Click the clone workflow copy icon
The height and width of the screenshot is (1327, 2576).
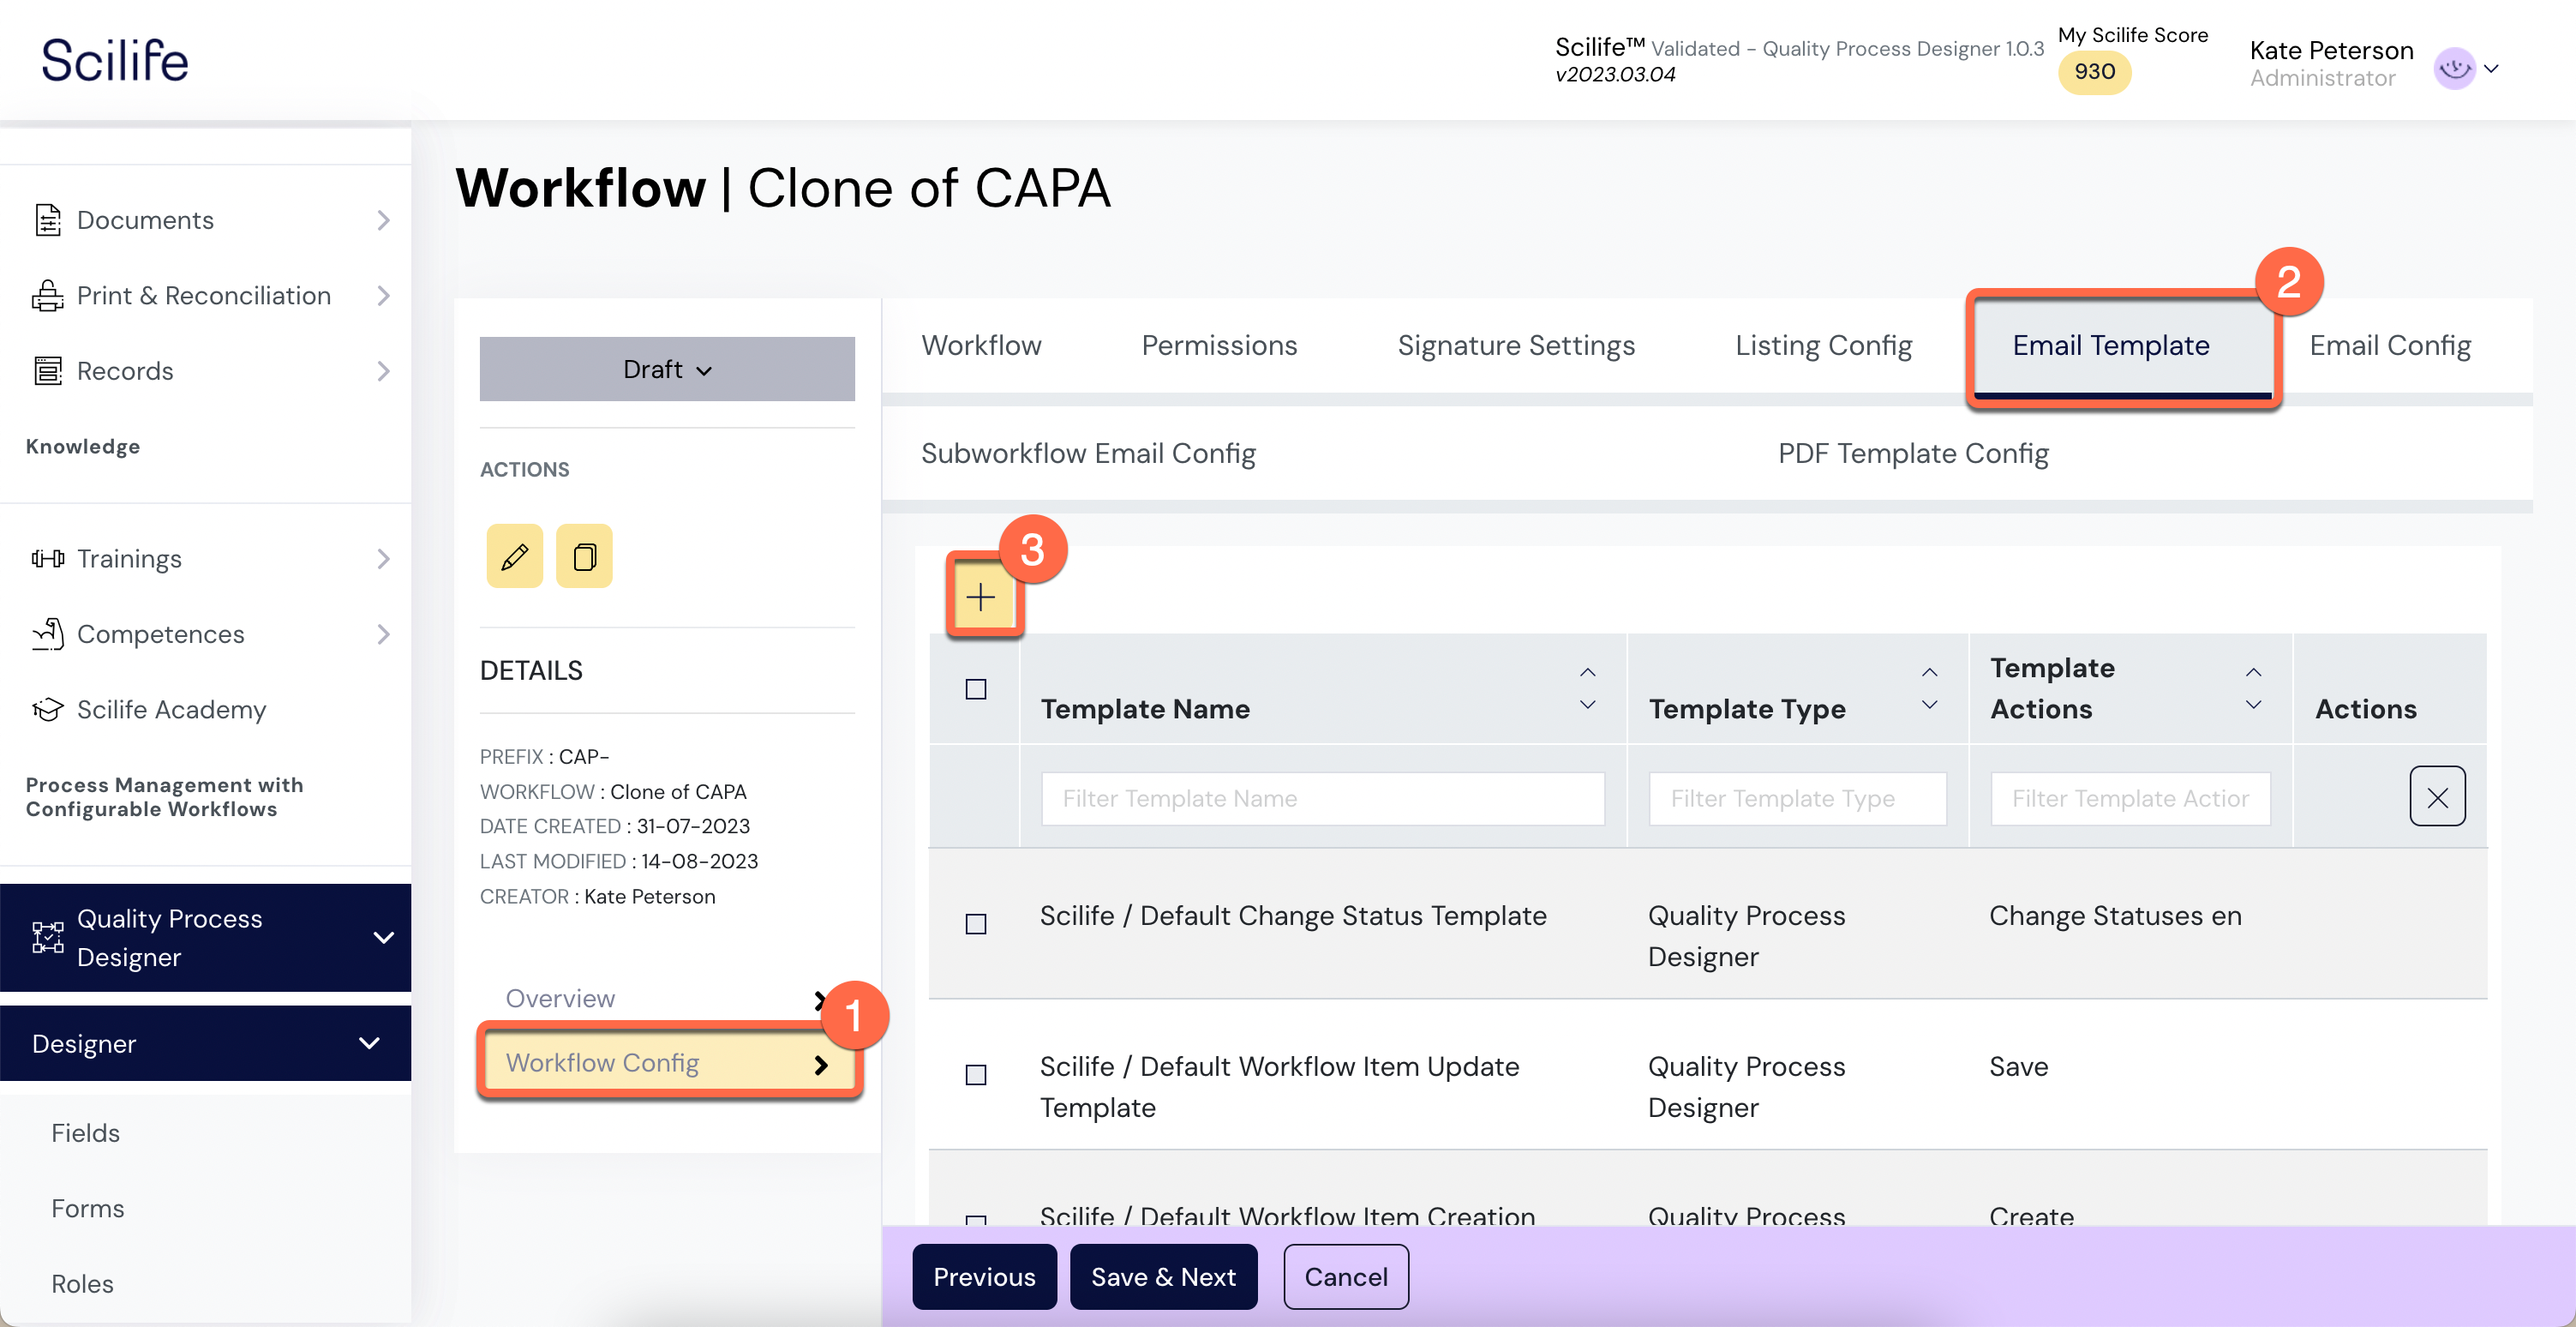(x=584, y=557)
